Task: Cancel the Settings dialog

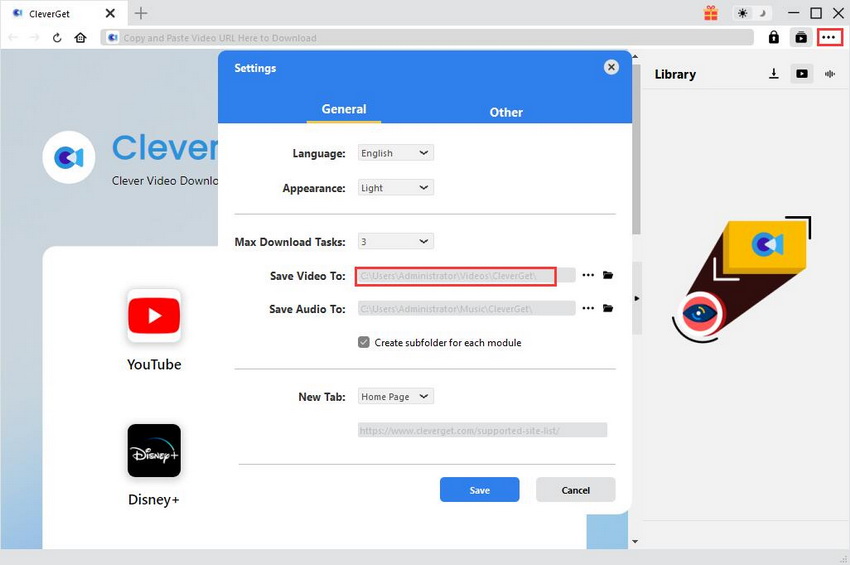Action: click(x=575, y=490)
